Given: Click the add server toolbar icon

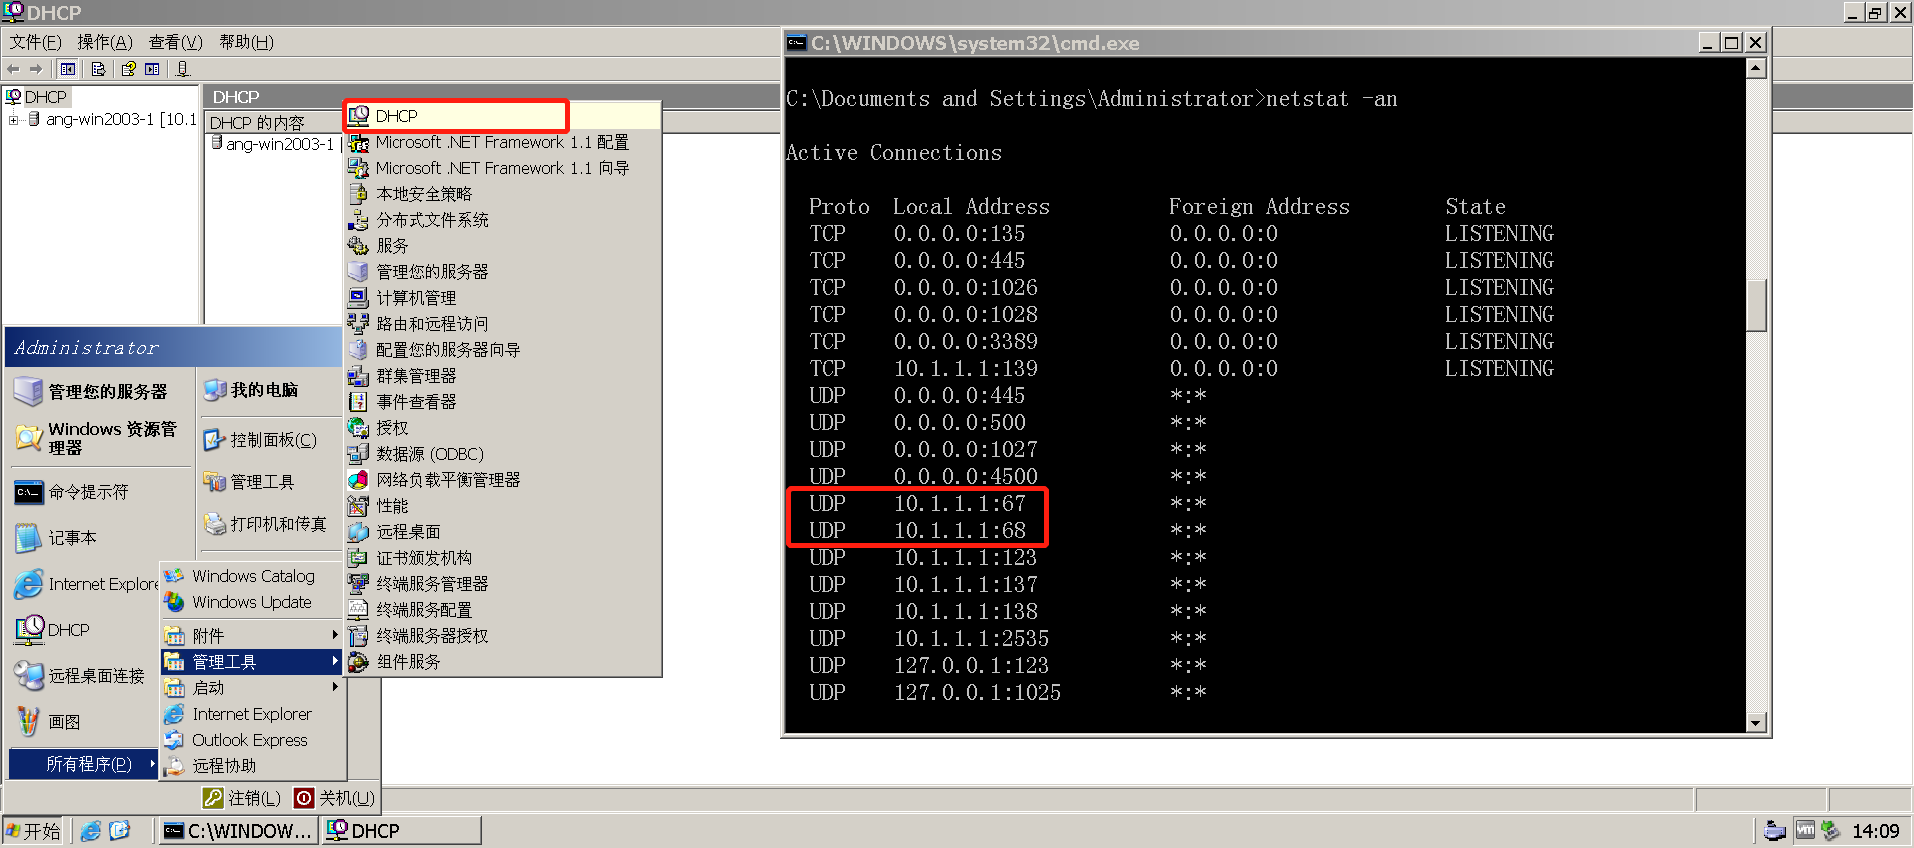Looking at the screenshot, I should coord(182,69).
